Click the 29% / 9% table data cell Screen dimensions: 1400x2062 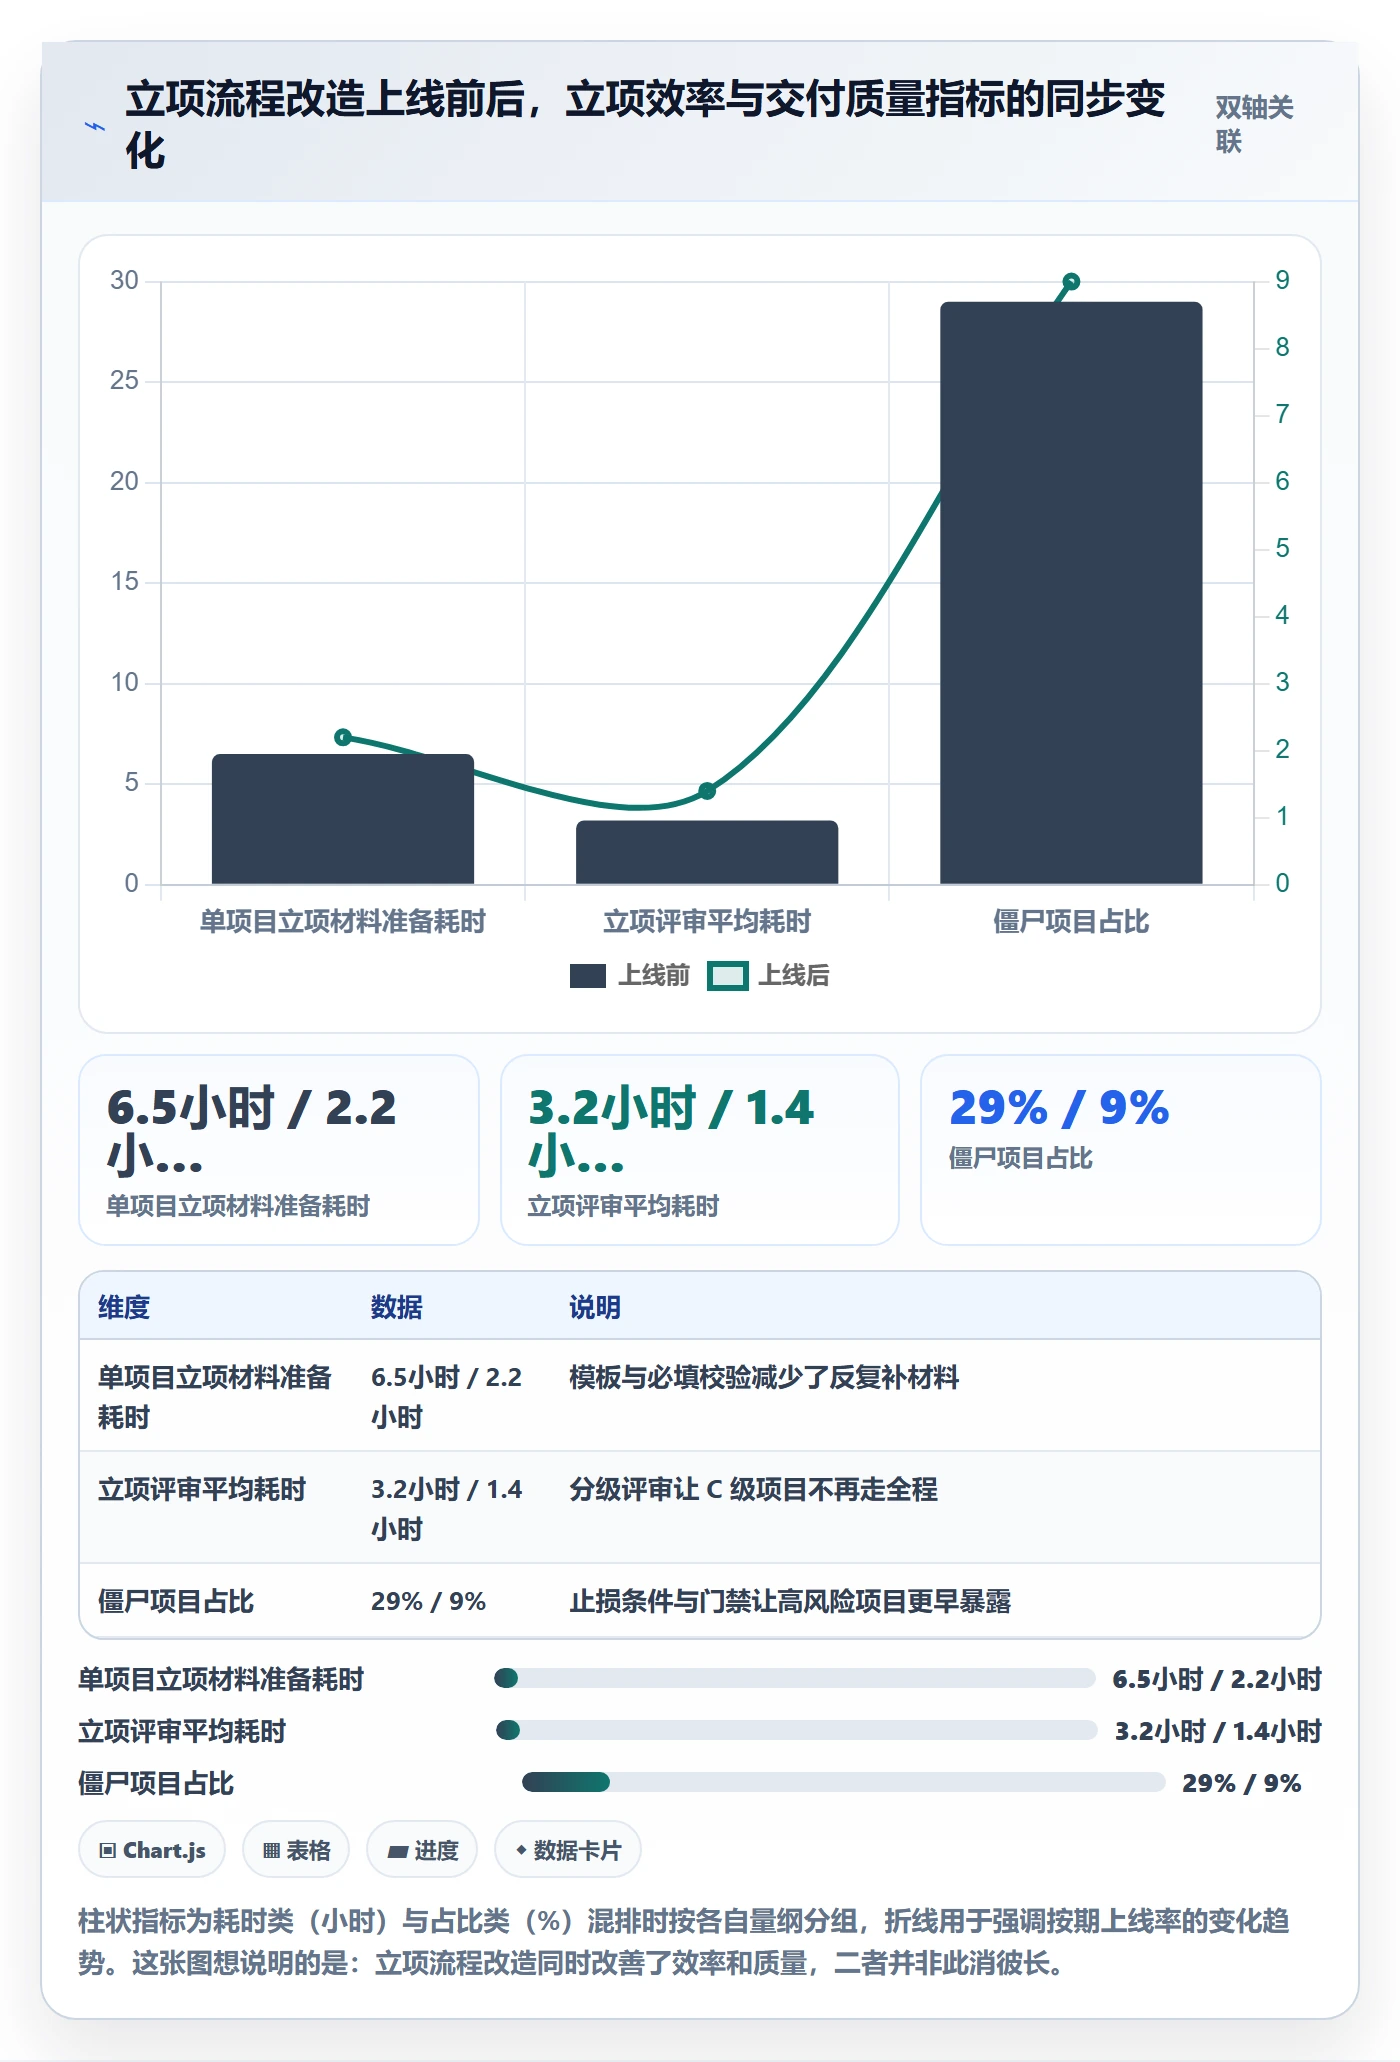click(x=428, y=1601)
